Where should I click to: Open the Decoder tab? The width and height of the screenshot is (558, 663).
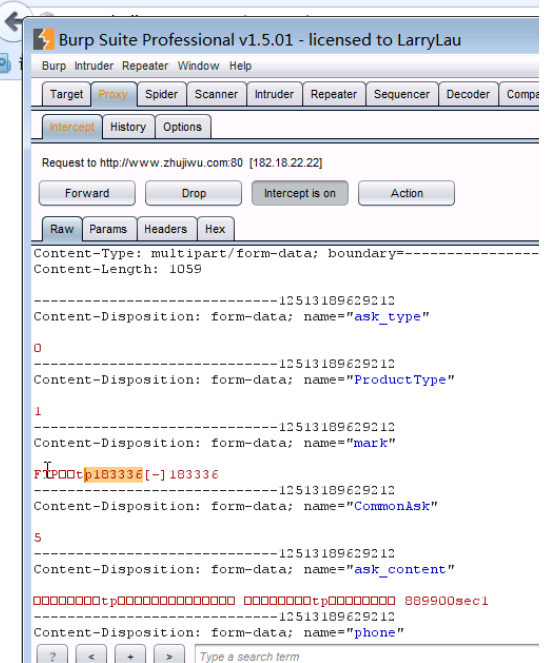[x=468, y=94]
